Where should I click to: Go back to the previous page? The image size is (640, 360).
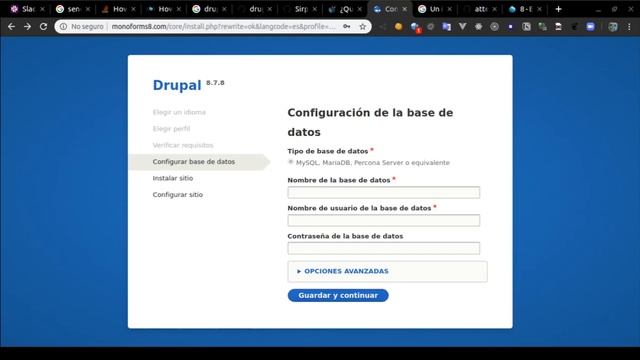tap(11, 27)
